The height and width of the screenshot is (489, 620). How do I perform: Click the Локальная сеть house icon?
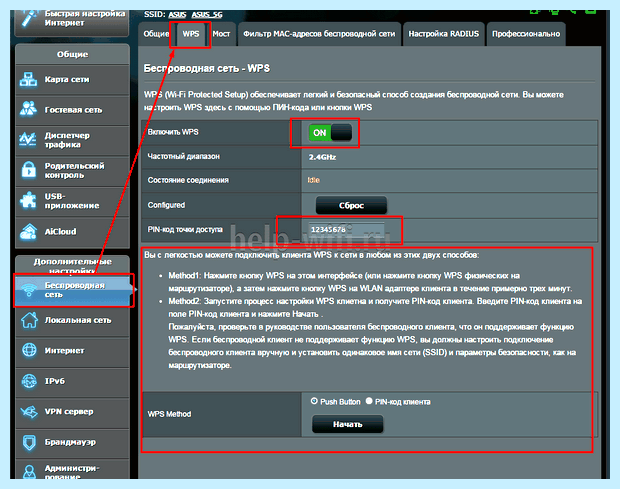click(x=29, y=320)
